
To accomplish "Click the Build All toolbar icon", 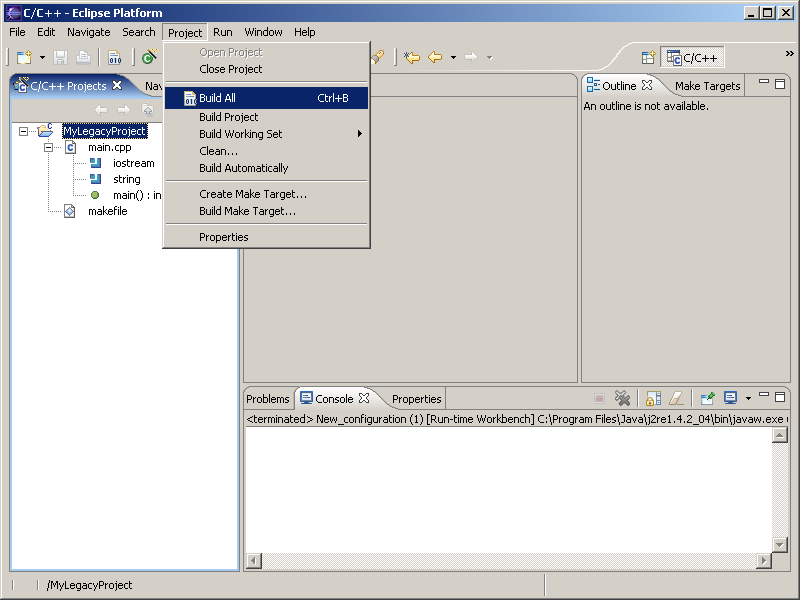I will [114, 58].
